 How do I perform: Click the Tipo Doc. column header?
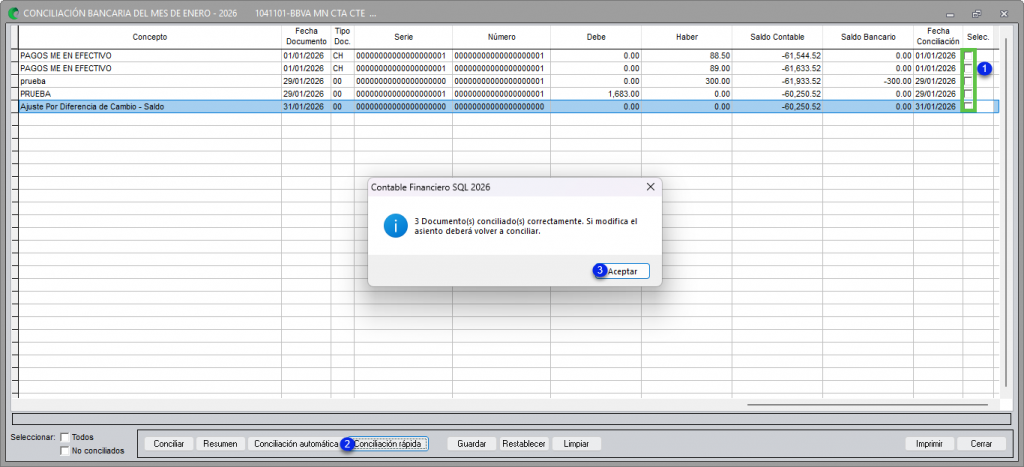click(x=342, y=37)
